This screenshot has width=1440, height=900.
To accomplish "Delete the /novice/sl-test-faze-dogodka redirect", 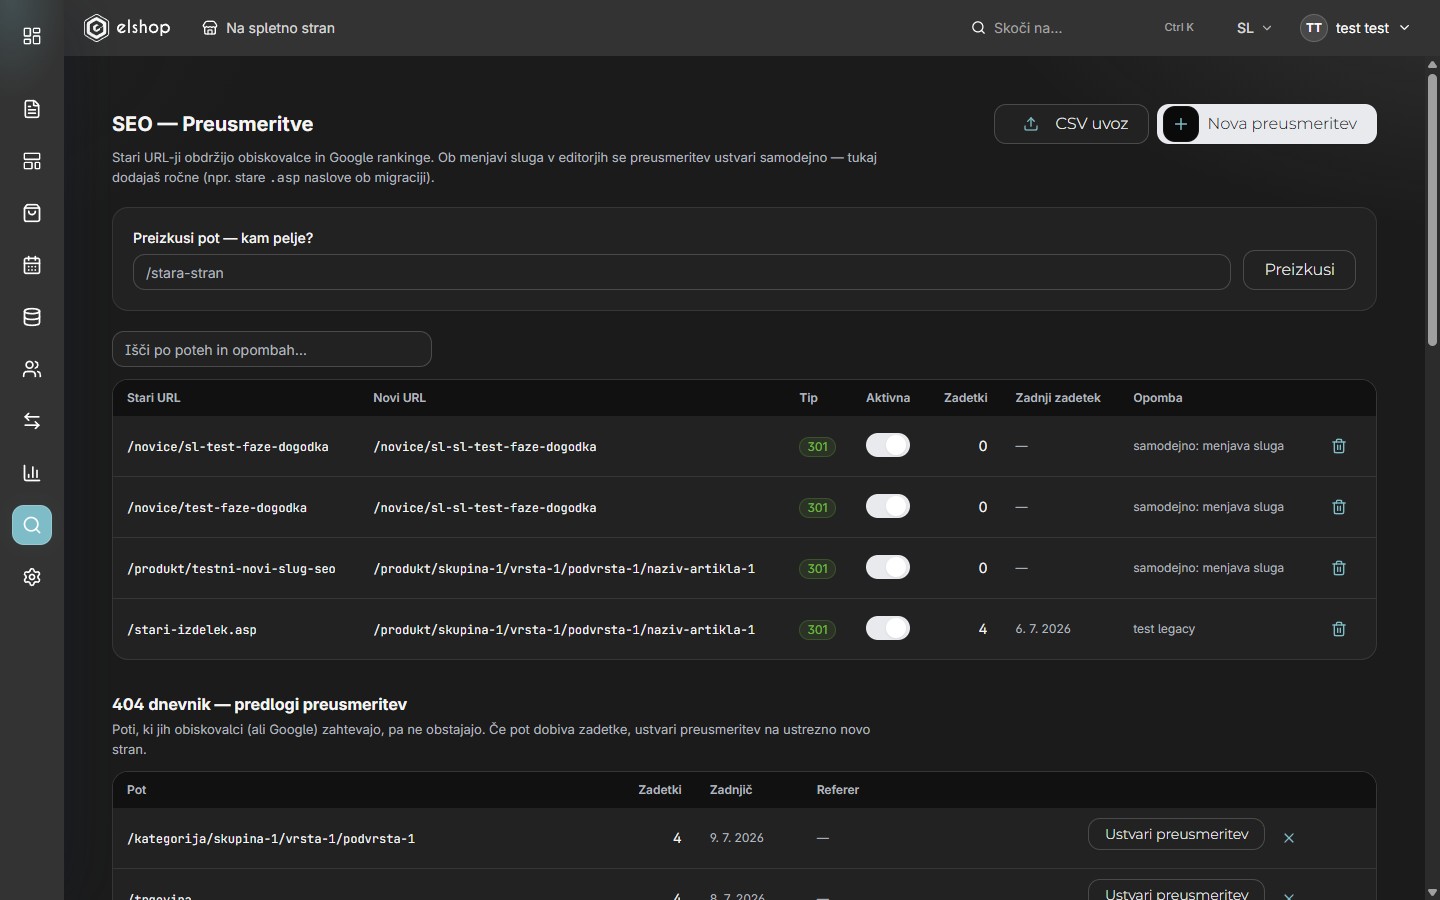I will 1339,446.
